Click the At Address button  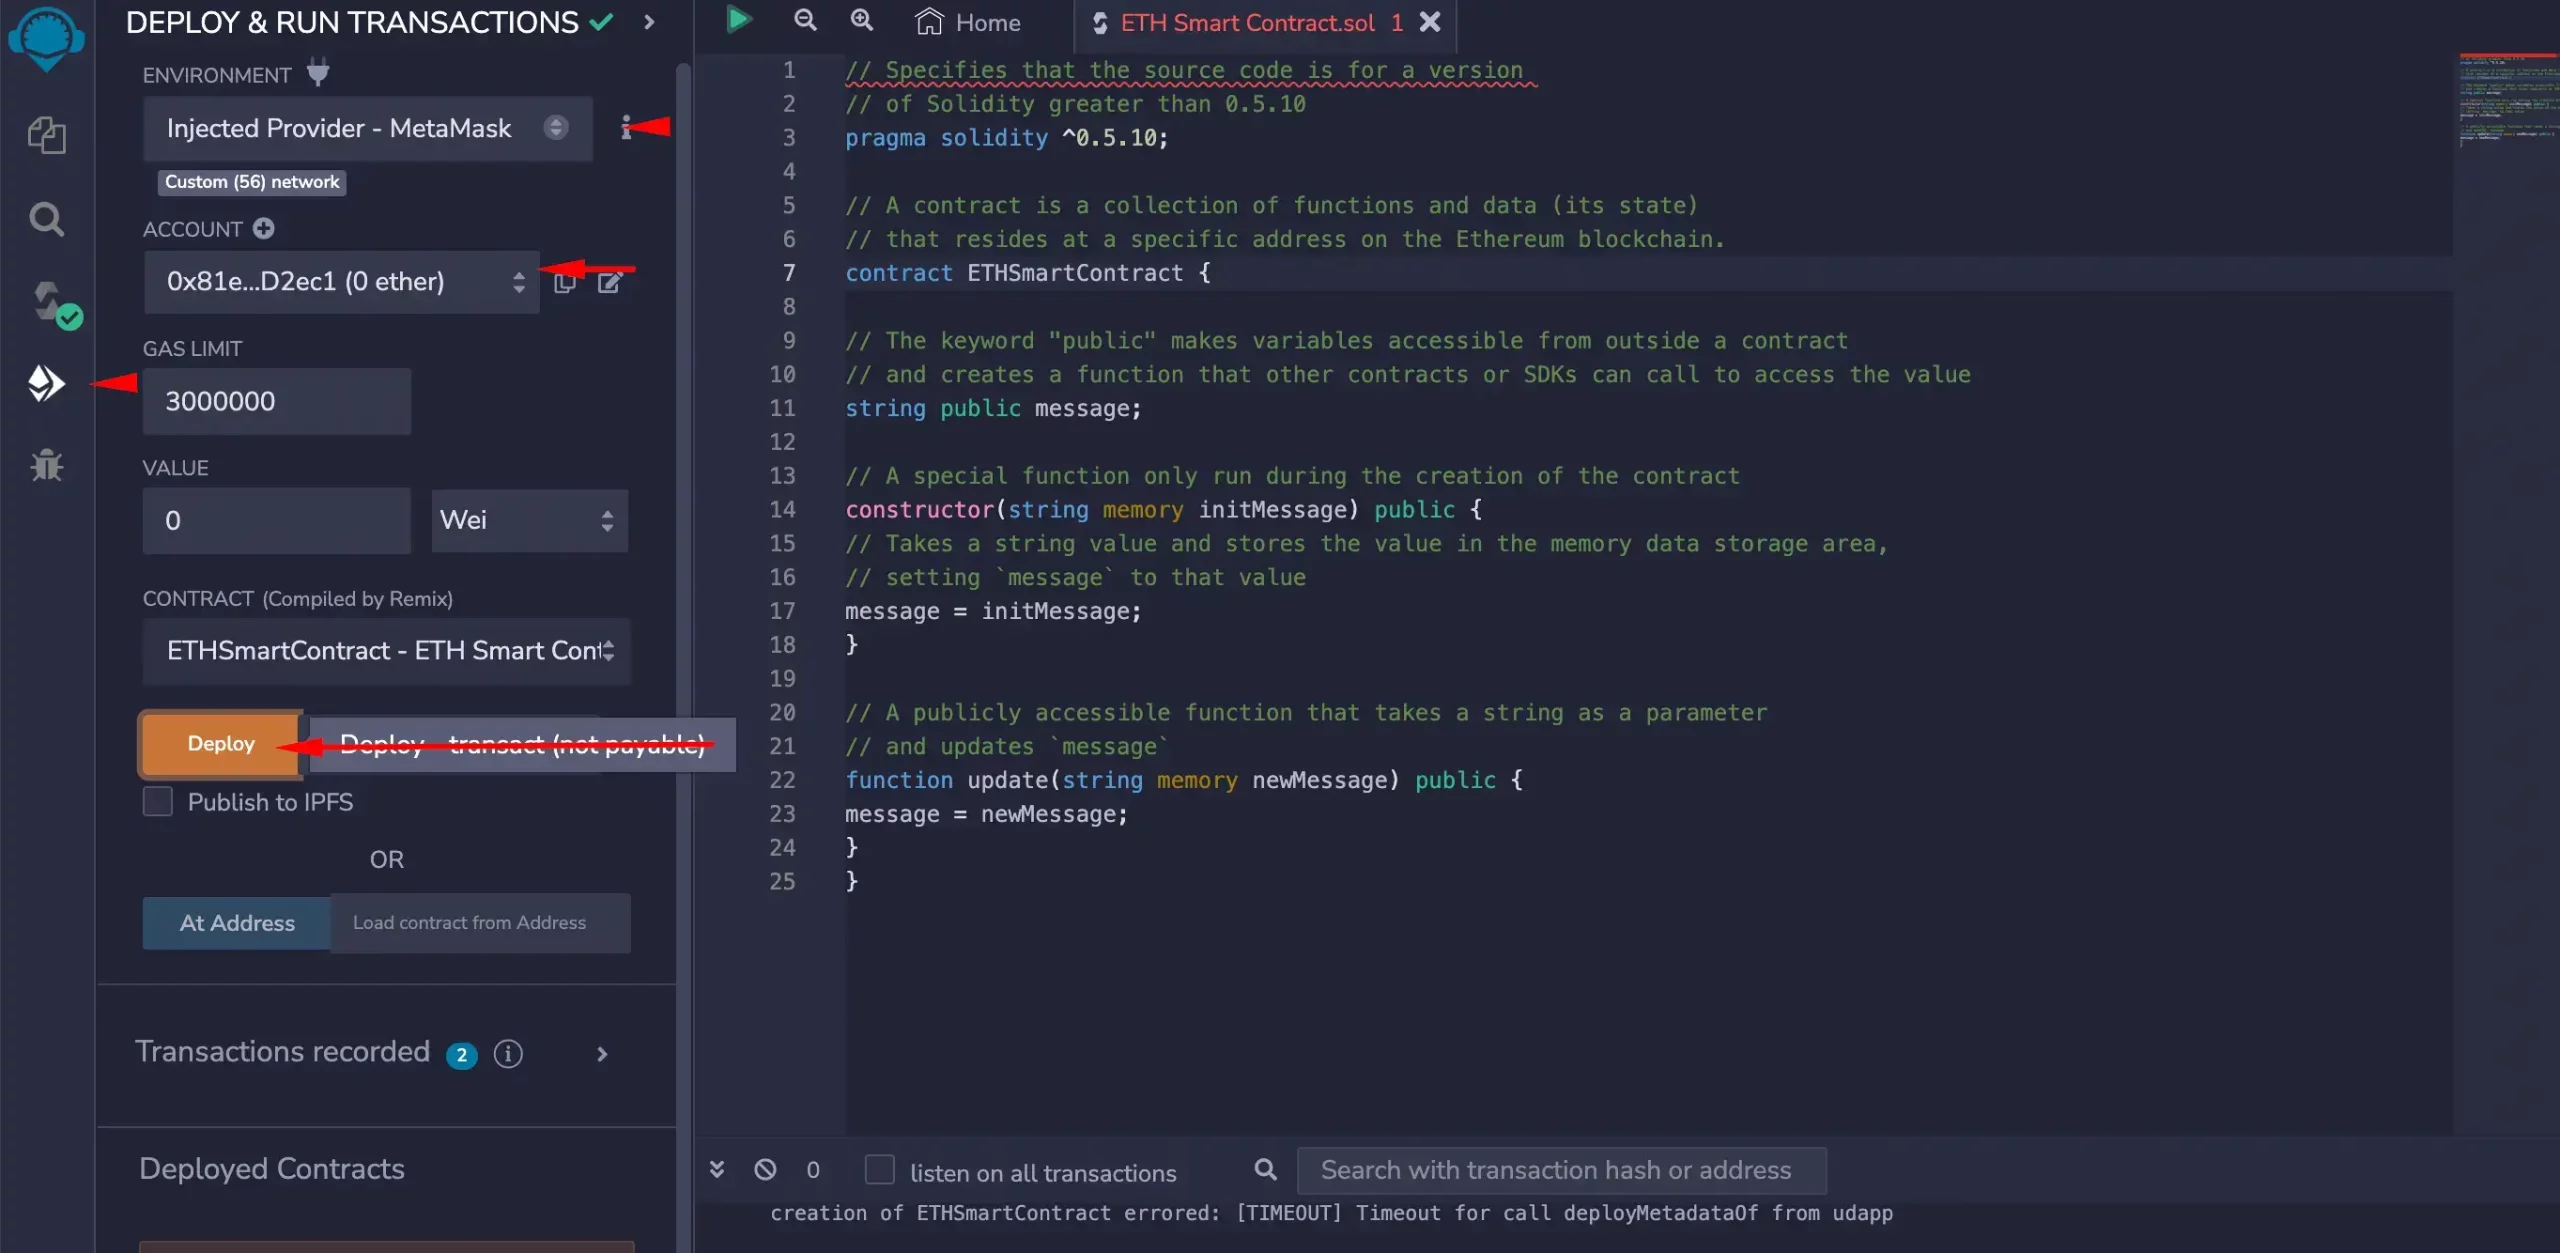click(x=237, y=923)
